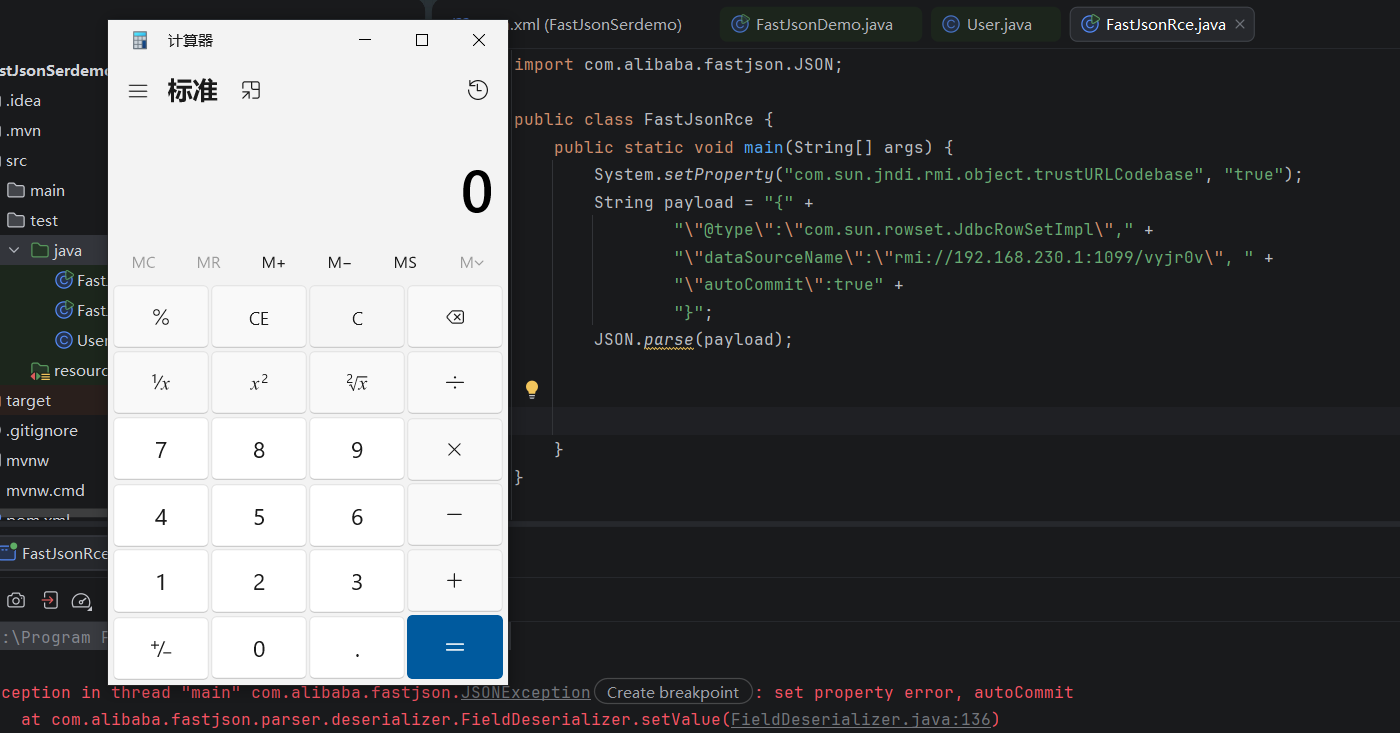
Task: Click digit 5 on calculator
Action: (x=259, y=515)
